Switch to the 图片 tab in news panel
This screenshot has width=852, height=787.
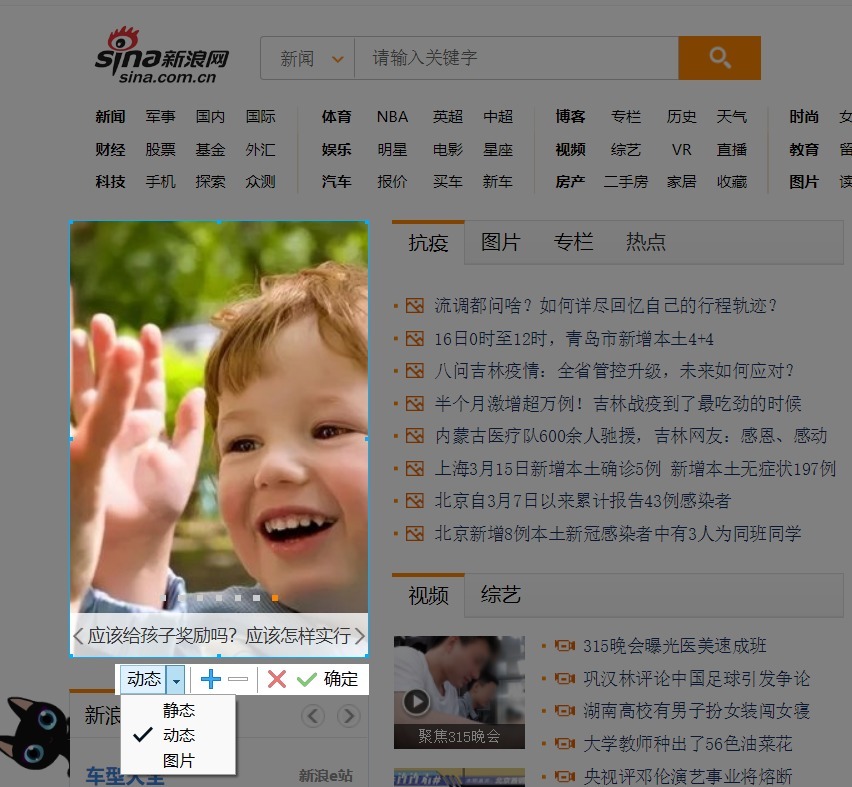500,242
